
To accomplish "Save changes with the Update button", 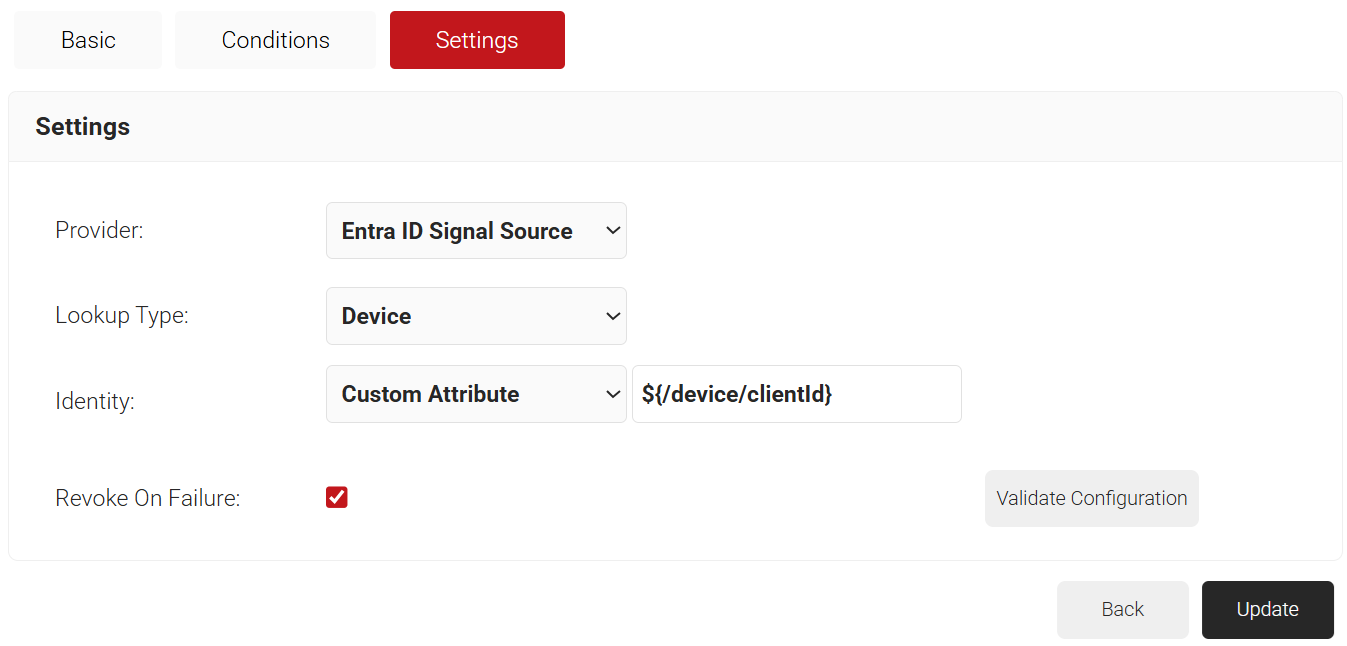I will [1267, 610].
